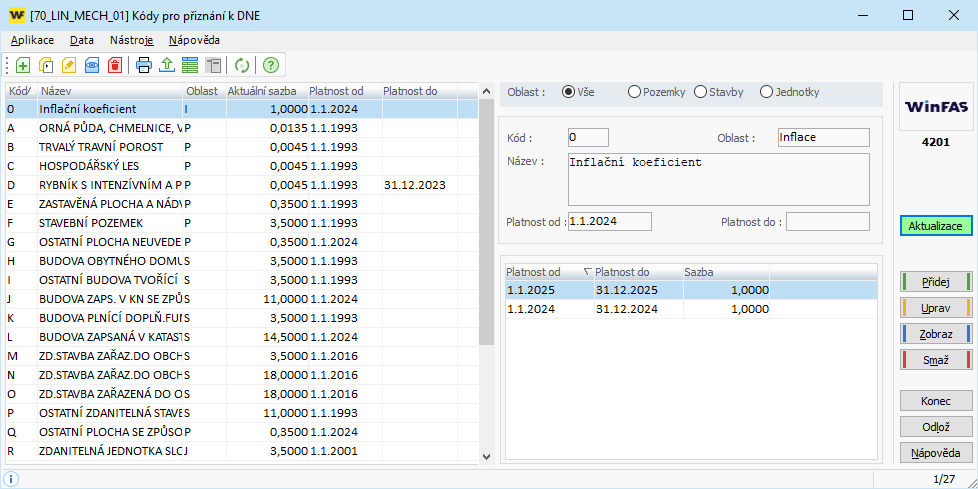Image resolution: width=978 pixels, height=489 pixels.
Task: Select row TRVALÝ TRAVNÍ POROST
Action: click(241, 147)
